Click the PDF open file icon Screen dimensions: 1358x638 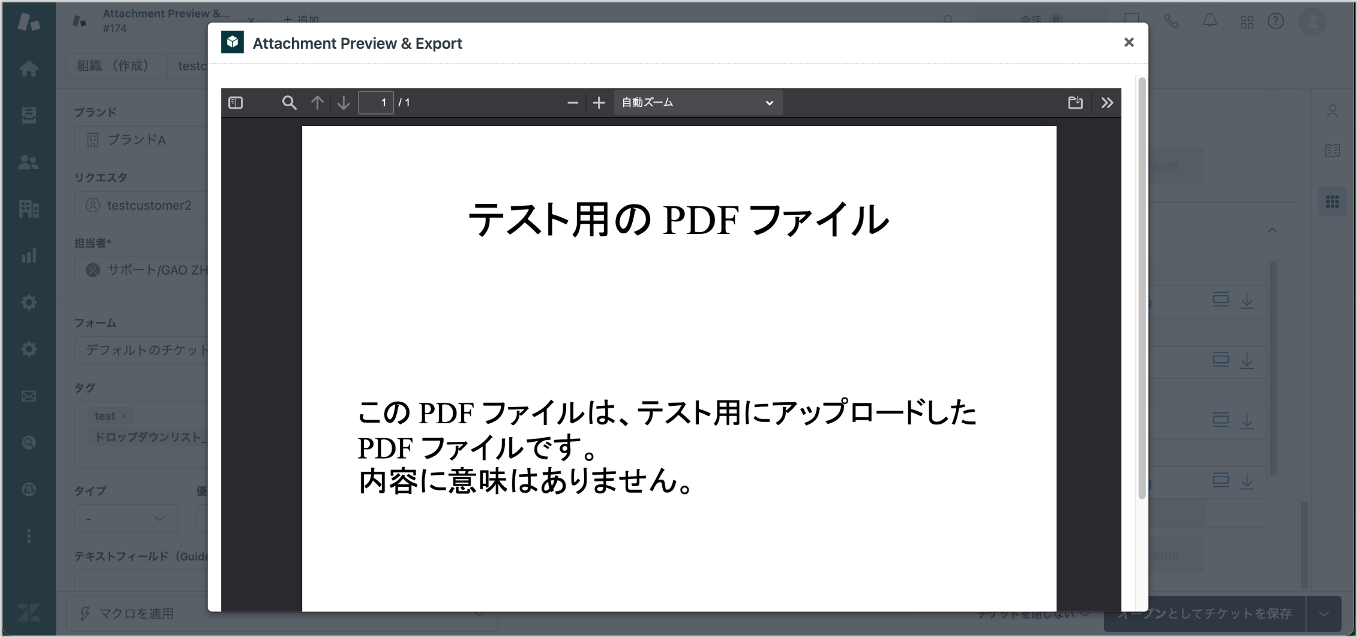1076,103
